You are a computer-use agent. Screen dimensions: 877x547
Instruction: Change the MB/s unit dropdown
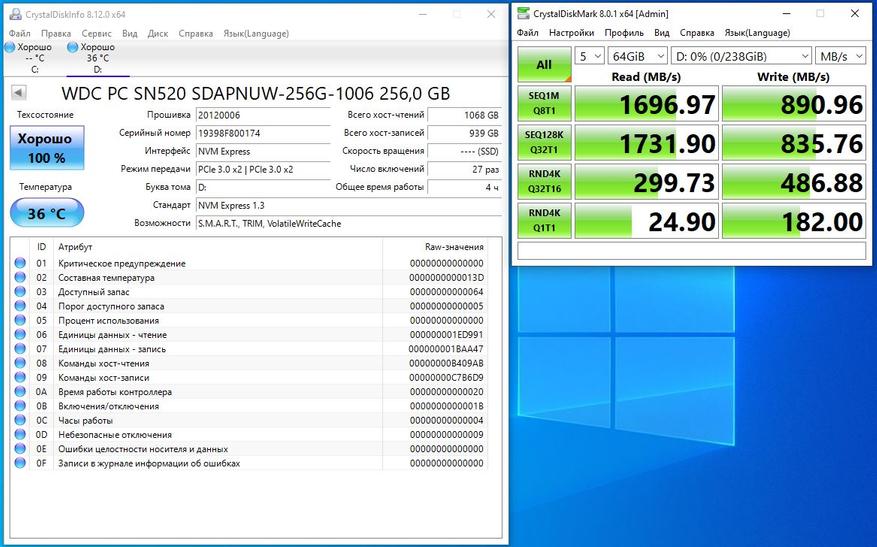[x=840, y=56]
